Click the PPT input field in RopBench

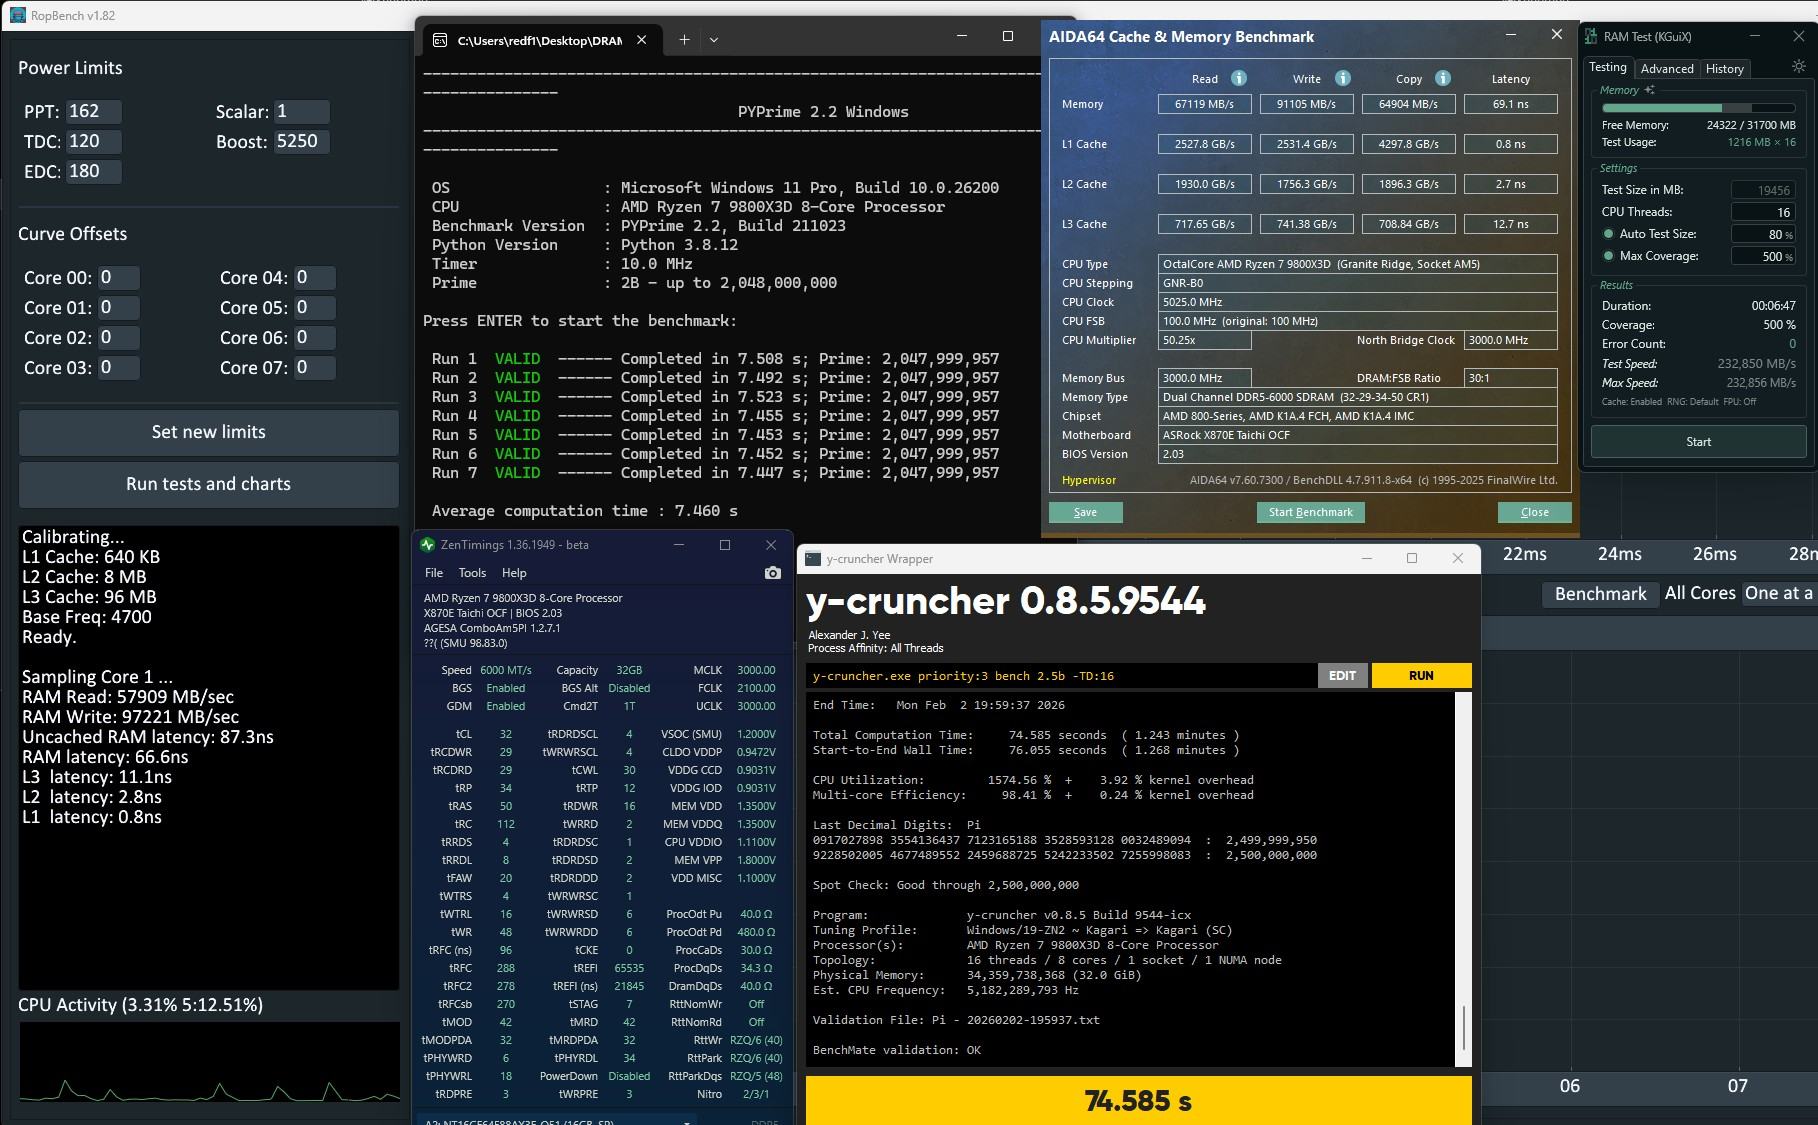94,112
